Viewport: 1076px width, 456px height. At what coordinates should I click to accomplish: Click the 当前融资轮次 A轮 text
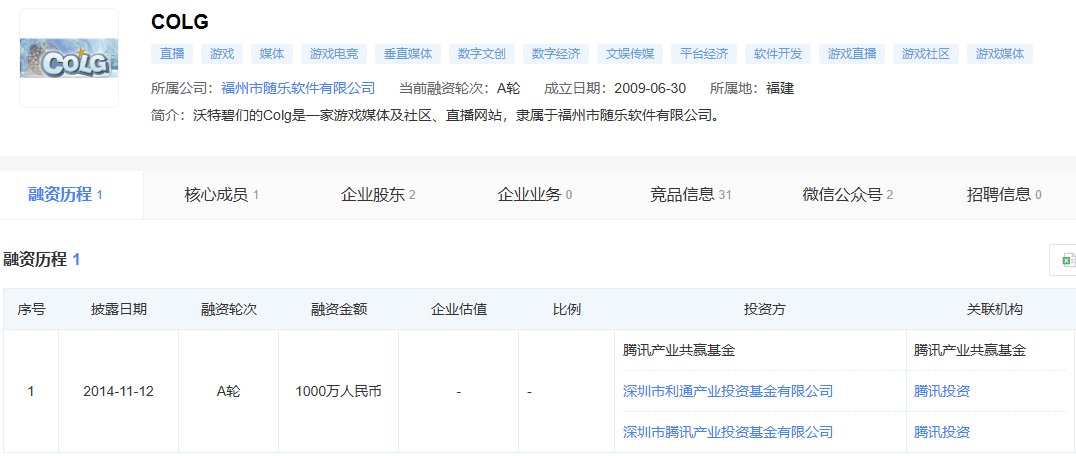(460, 88)
